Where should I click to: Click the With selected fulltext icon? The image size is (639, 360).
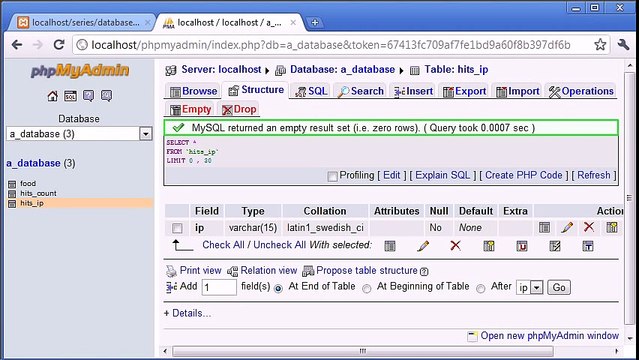[588, 246]
